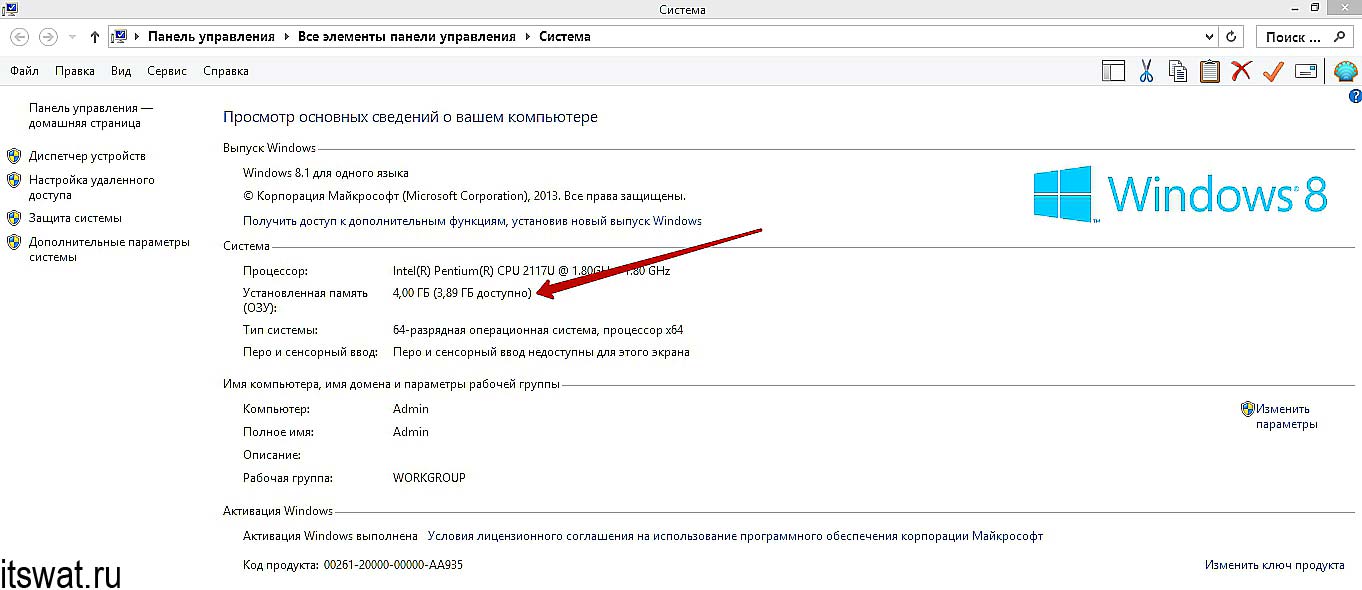Open Настройка удаленного доступа link
1362x590 pixels.
91,188
